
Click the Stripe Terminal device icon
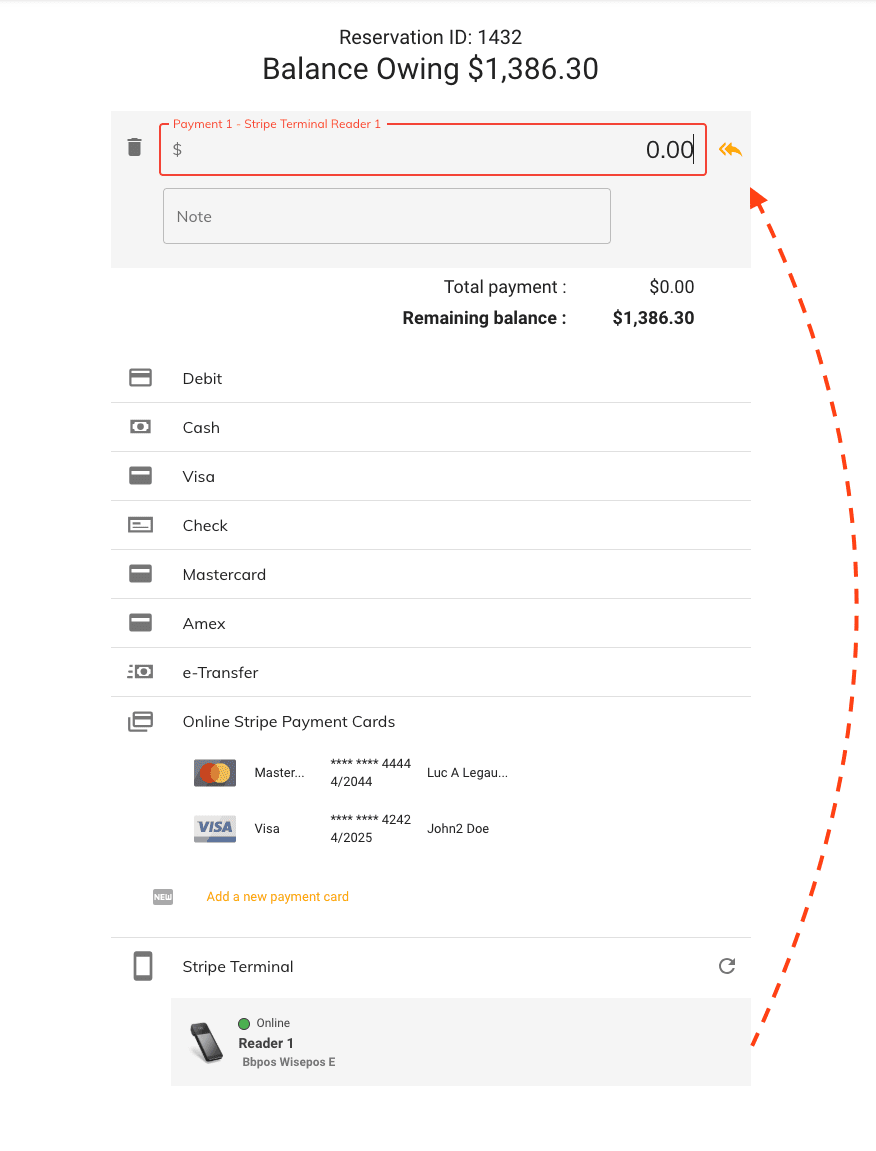[143, 966]
